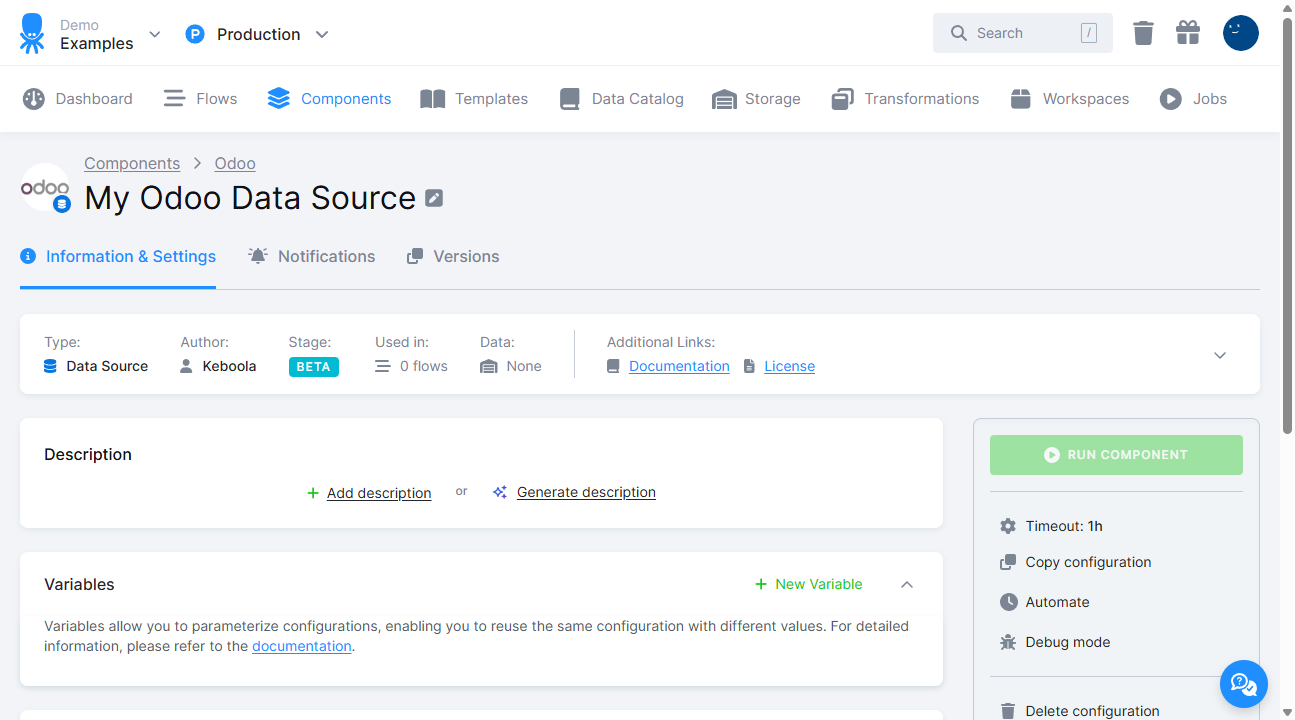Click the Odoo component logo avatar

(x=45, y=187)
